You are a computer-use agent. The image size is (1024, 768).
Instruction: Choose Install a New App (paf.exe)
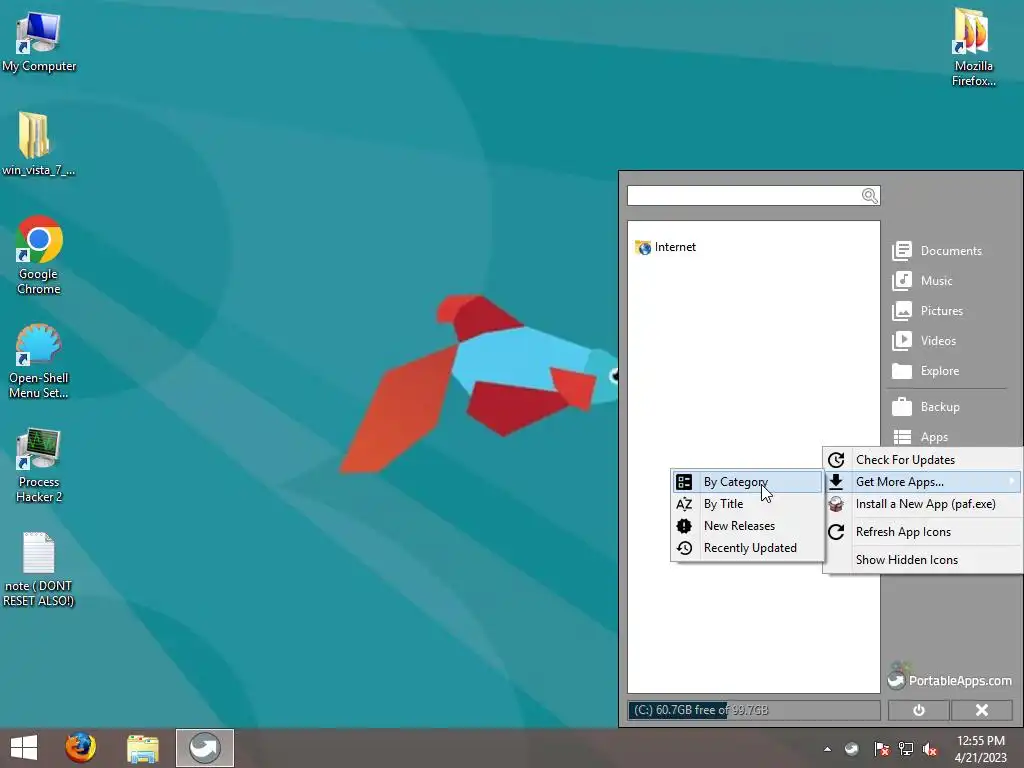pos(923,504)
